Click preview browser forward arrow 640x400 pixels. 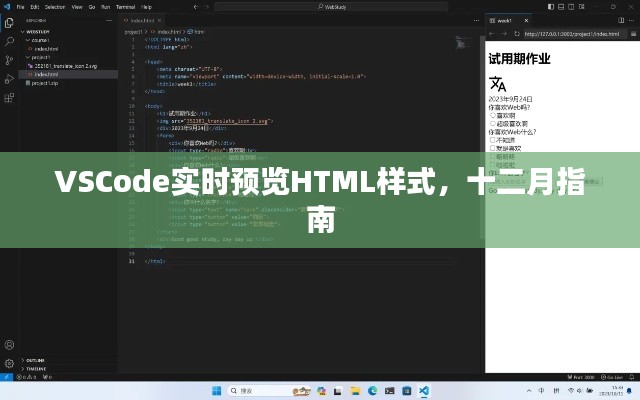504,34
